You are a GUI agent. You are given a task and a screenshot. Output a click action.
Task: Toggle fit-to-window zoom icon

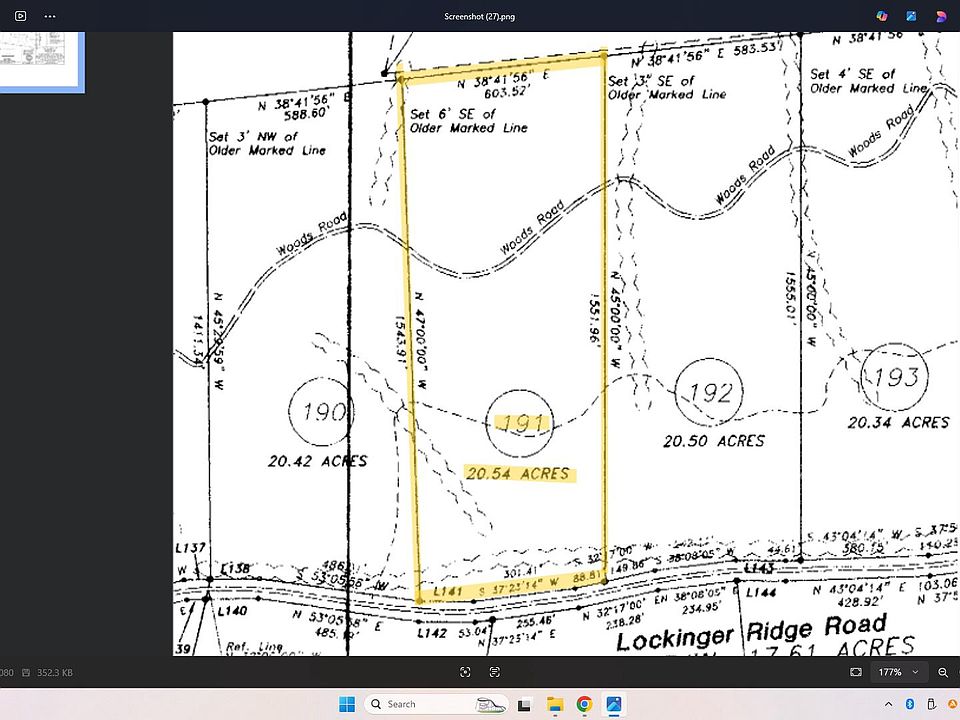(856, 672)
